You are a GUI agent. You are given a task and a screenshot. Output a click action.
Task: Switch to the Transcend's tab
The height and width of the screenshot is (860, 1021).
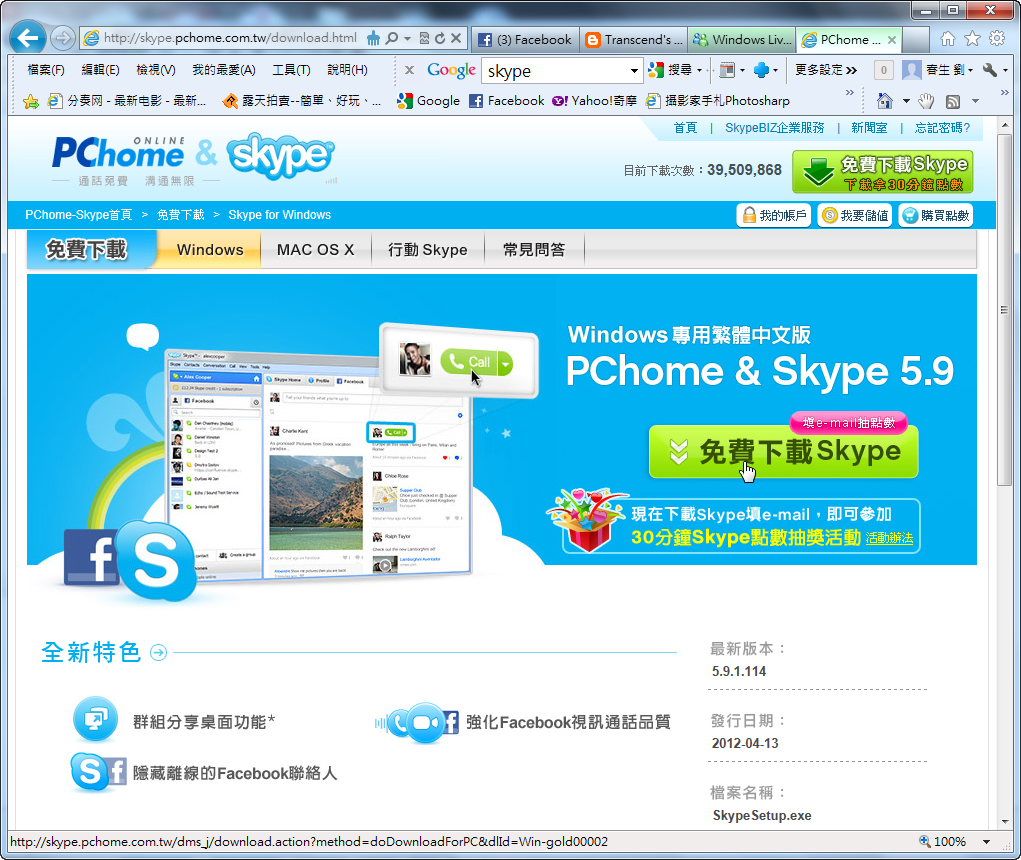tap(634, 40)
